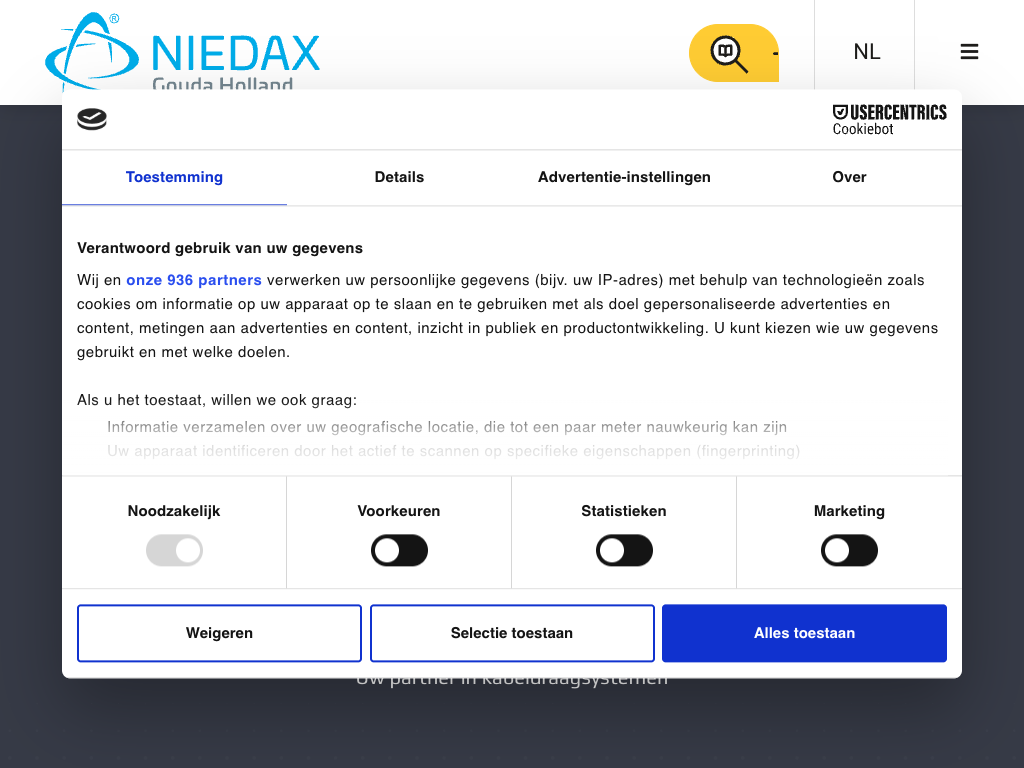The height and width of the screenshot is (768, 1024).
Task: Click the Cookiebot badge icon
Action: [x=92, y=119]
